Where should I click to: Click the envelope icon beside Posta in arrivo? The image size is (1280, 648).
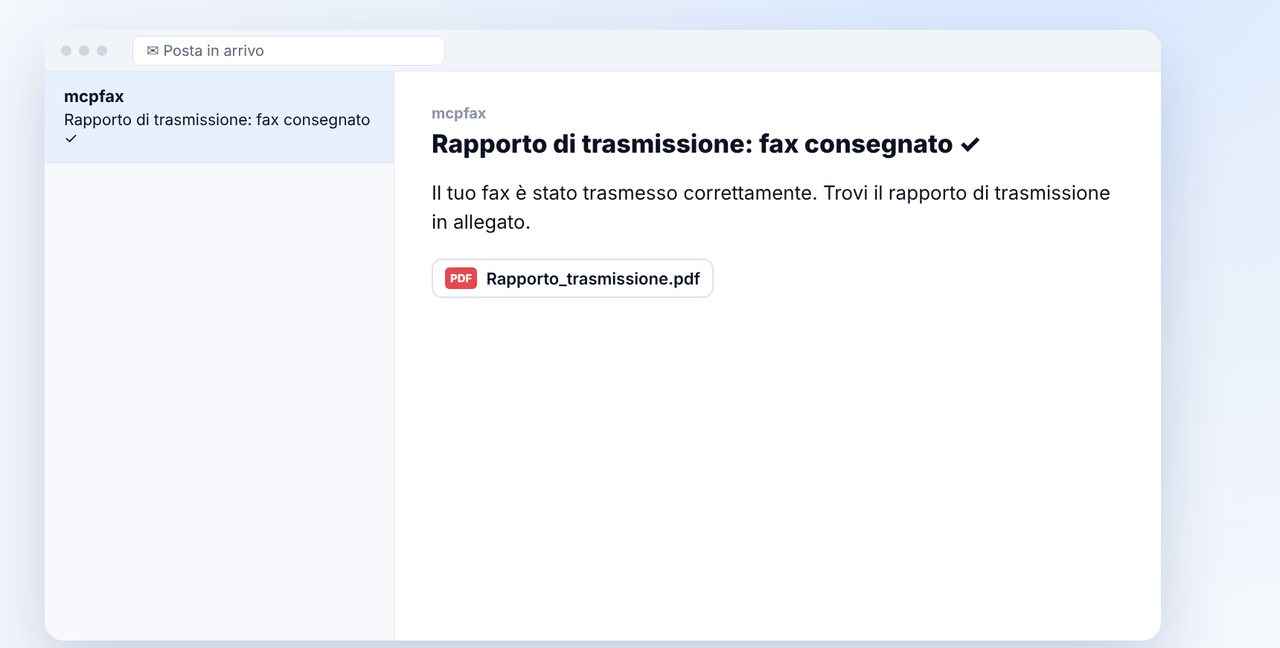pyautogui.click(x=153, y=50)
